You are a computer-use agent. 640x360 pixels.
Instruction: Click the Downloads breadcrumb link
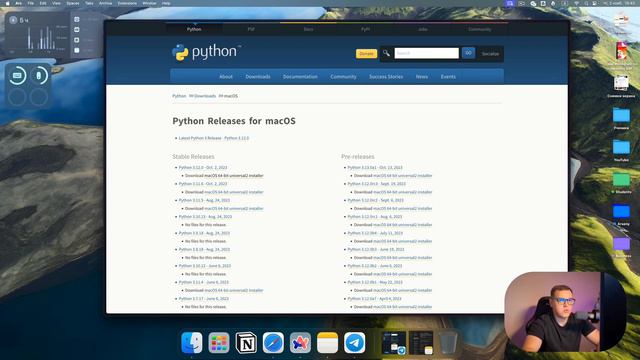click(x=204, y=96)
